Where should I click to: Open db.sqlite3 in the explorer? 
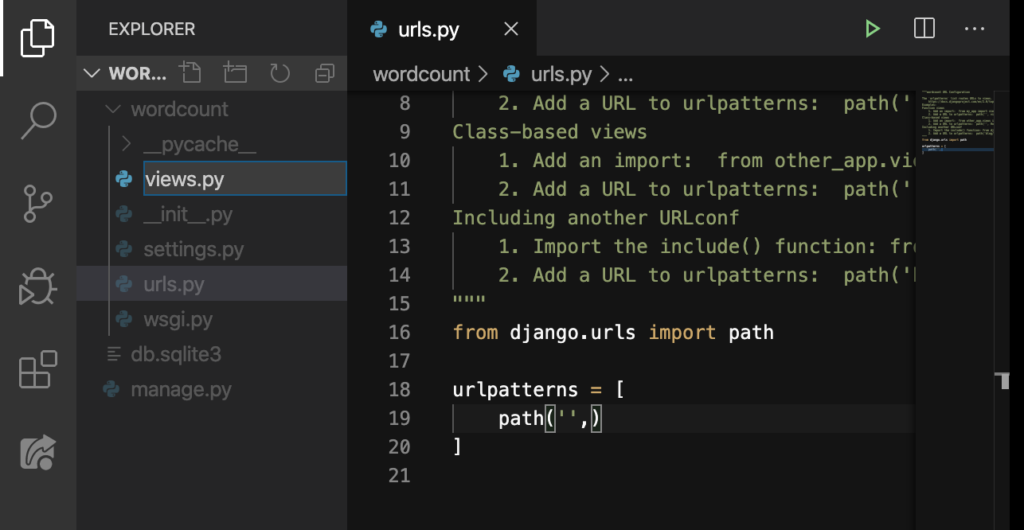176,354
